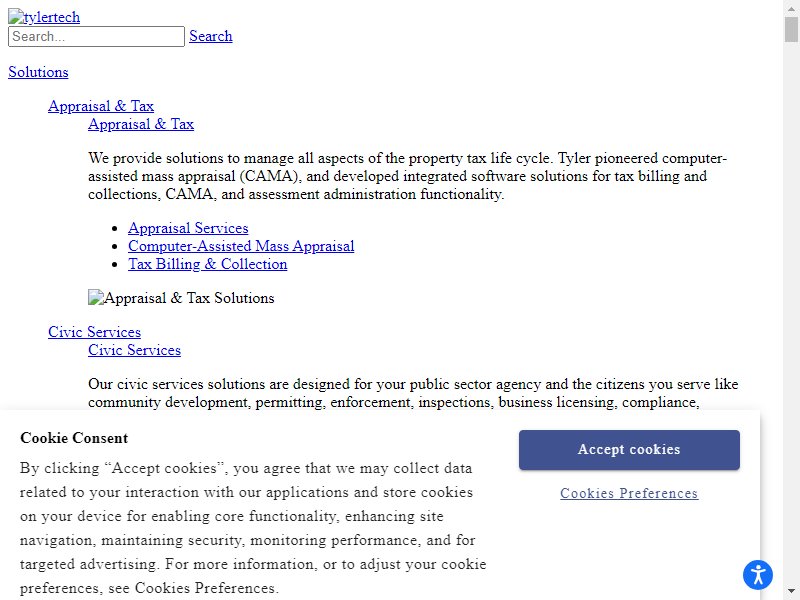Open Computer-Assisted Mass Appraisal link
The image size is (800, 600).
(241, 246)
